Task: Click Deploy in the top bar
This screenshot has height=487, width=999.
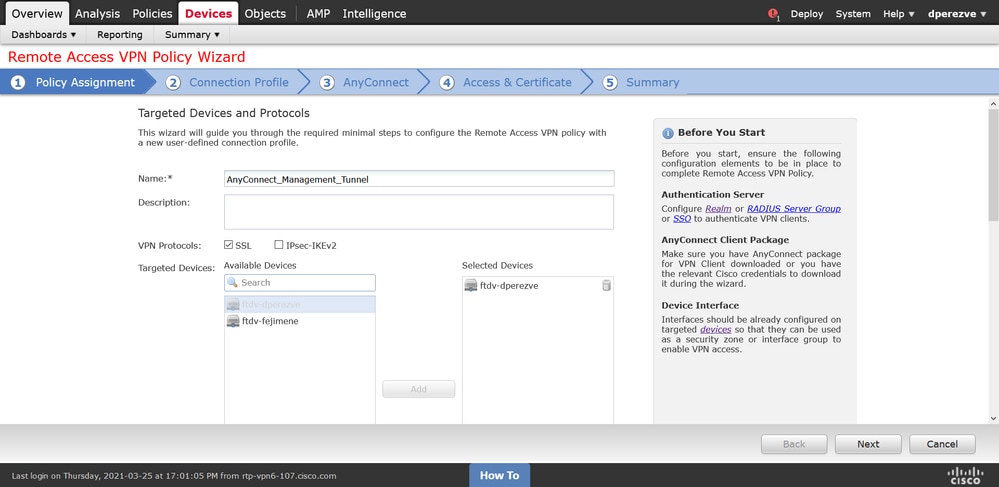Action: tap(807, 13)
